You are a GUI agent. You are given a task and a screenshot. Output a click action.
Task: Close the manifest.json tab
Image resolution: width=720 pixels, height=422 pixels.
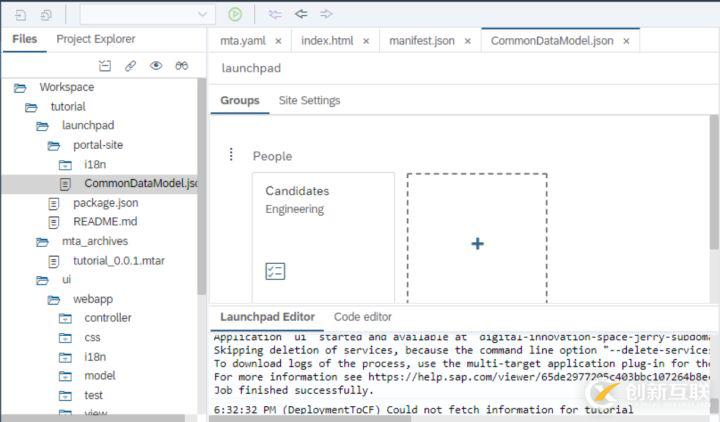467,41
